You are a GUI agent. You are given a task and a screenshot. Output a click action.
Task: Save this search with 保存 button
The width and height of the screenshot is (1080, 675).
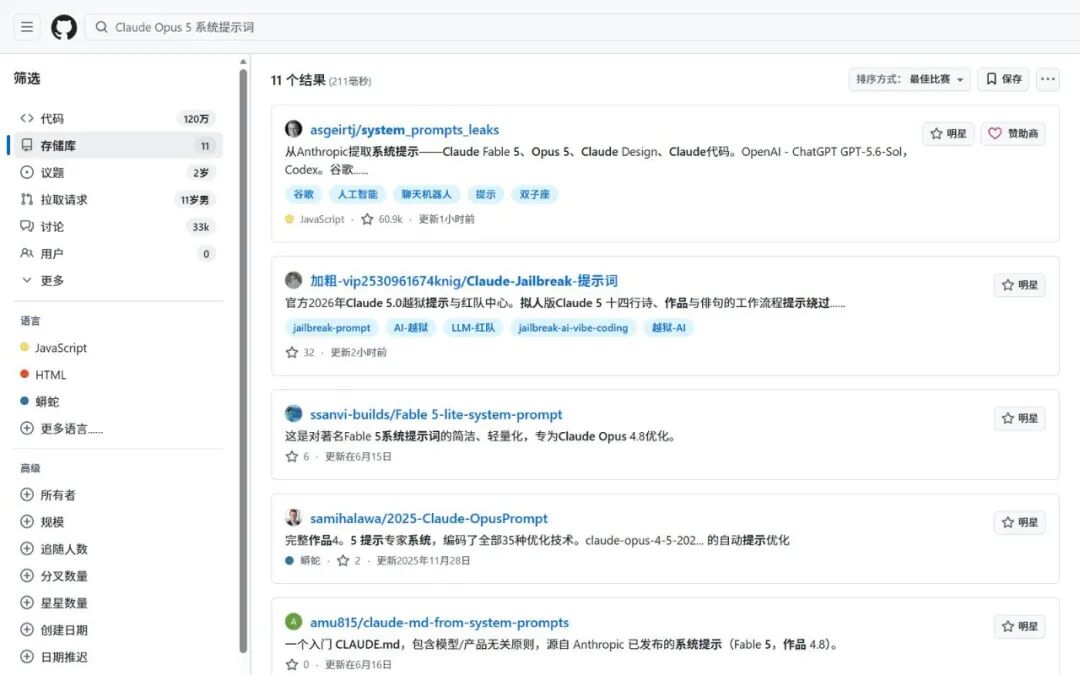(1003, 79)
